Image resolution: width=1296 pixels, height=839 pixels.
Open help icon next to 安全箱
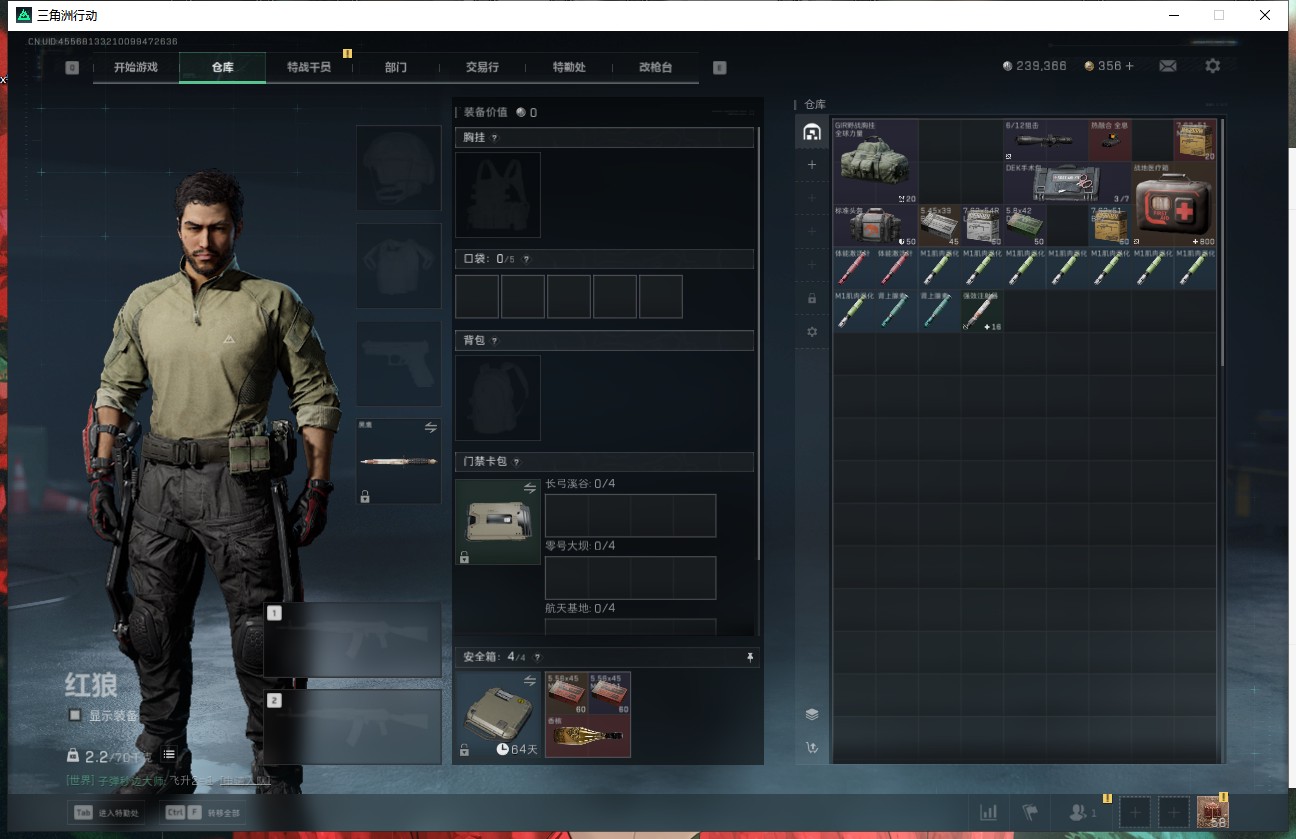click(x=537, y=657)
